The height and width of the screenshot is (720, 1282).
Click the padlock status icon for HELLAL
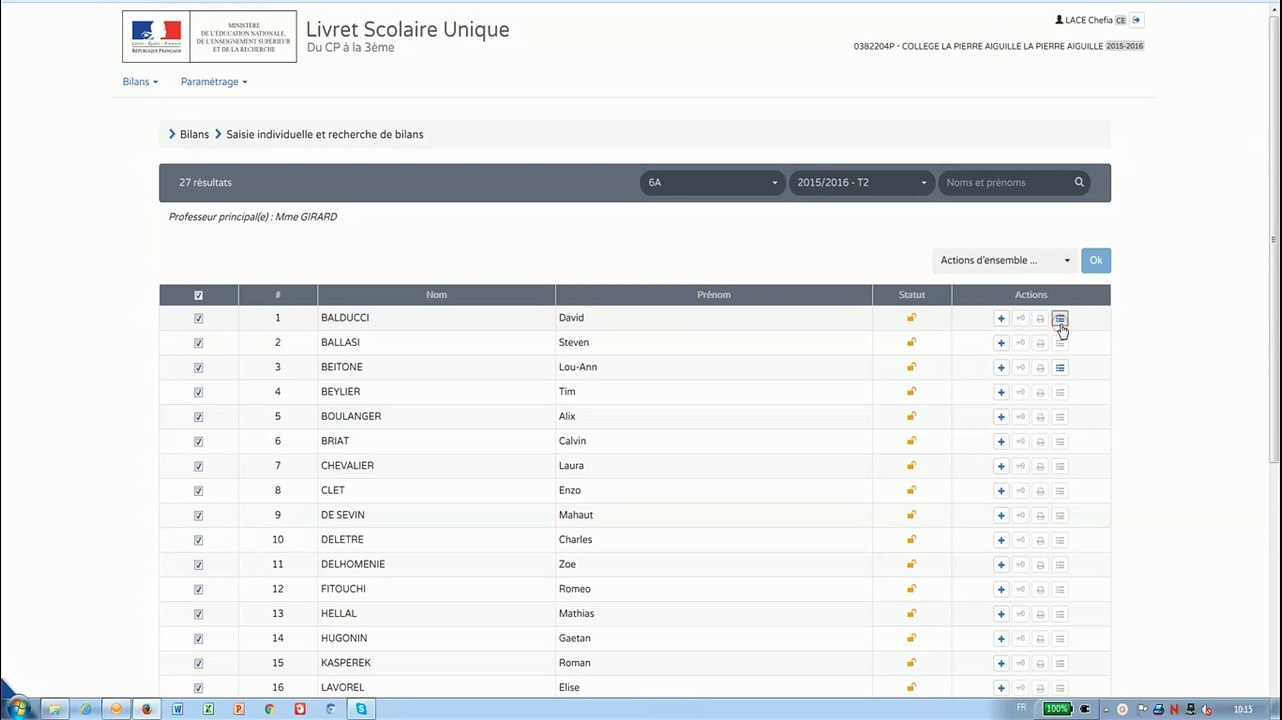911,614
